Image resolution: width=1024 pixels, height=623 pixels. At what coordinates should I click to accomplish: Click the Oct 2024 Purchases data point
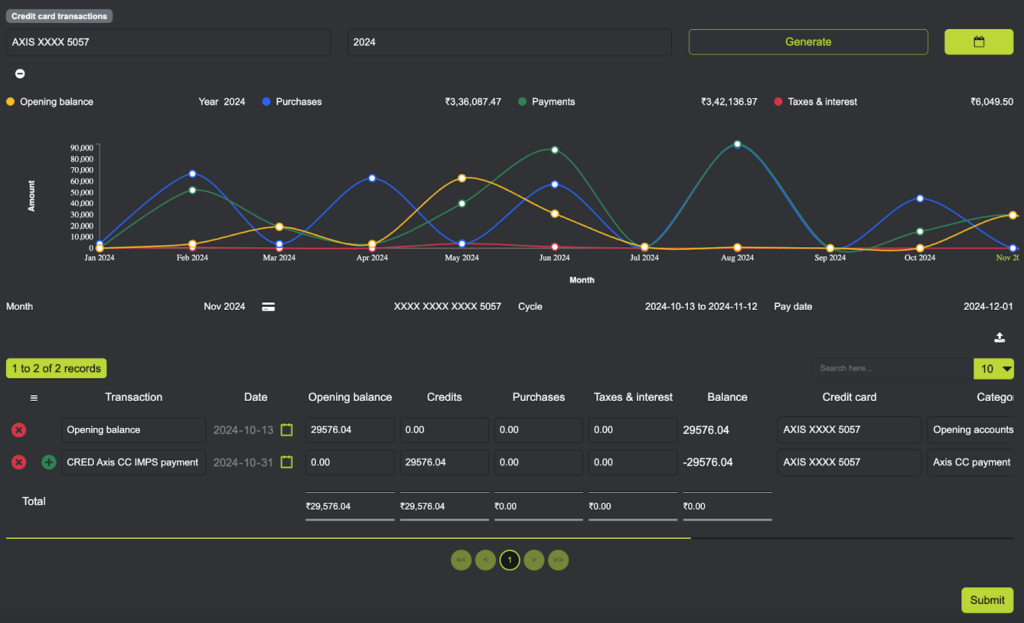coord(920,199)
